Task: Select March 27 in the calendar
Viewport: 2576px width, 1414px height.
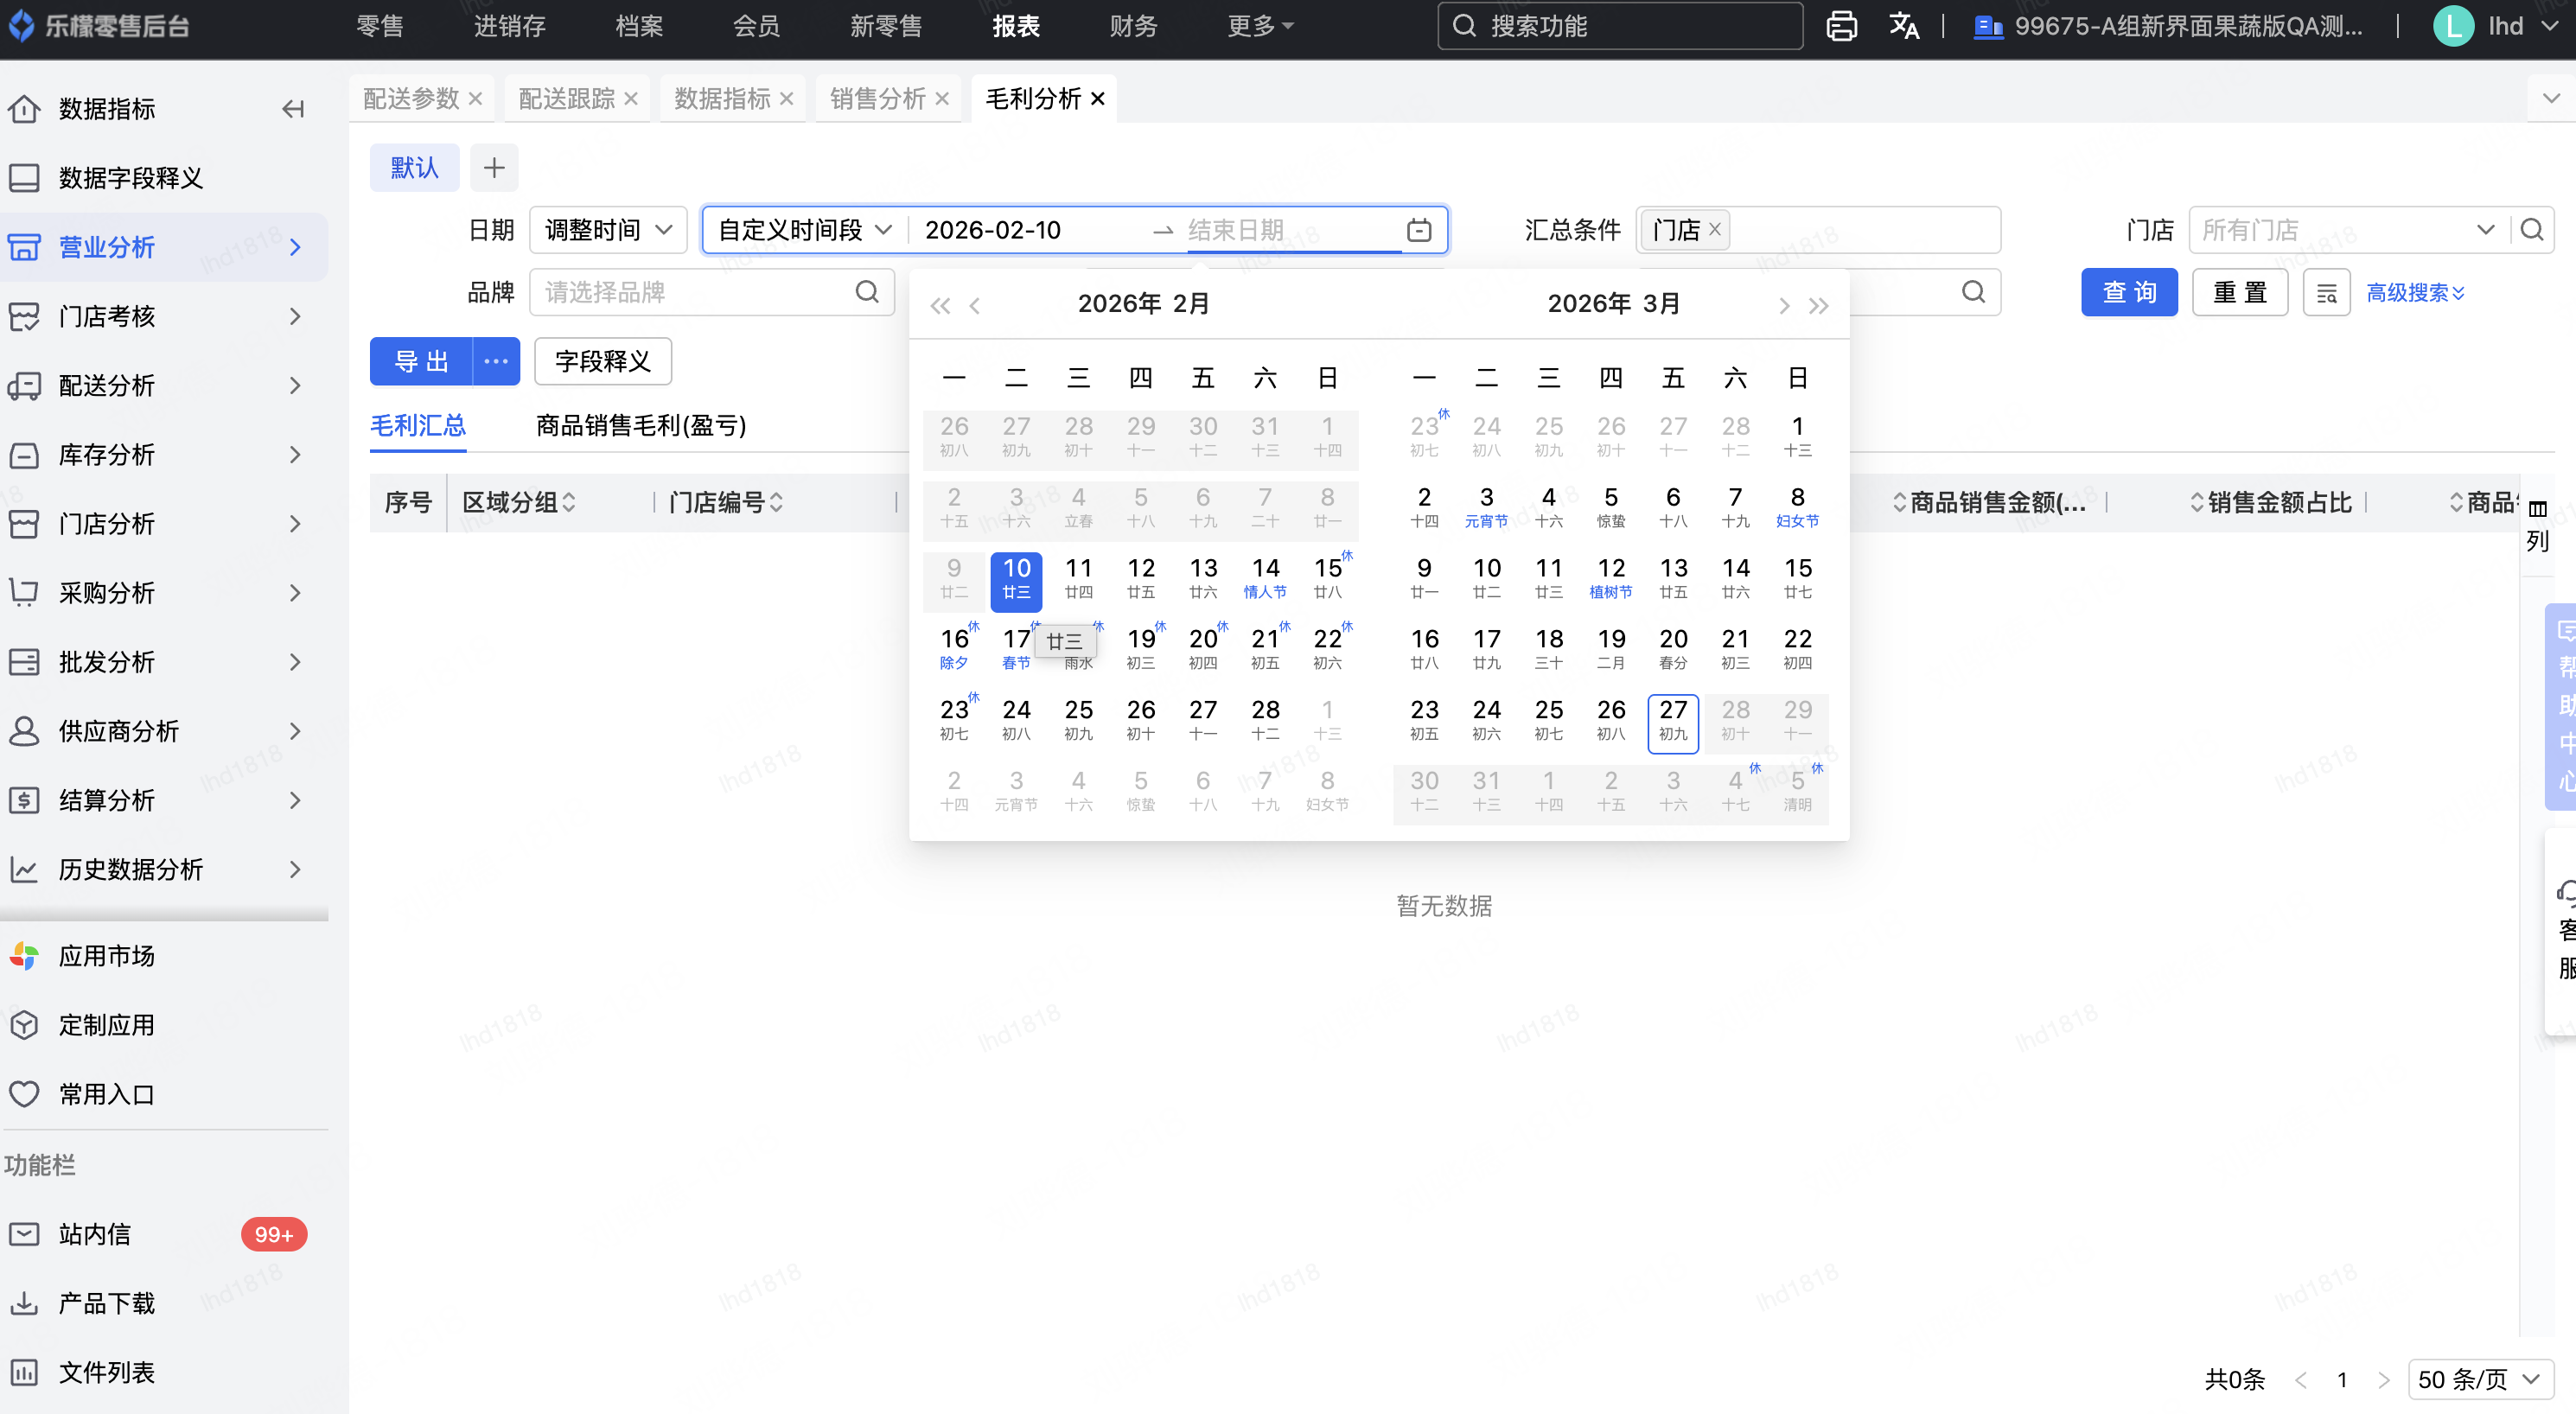Action: click(x=1672, y=719)
